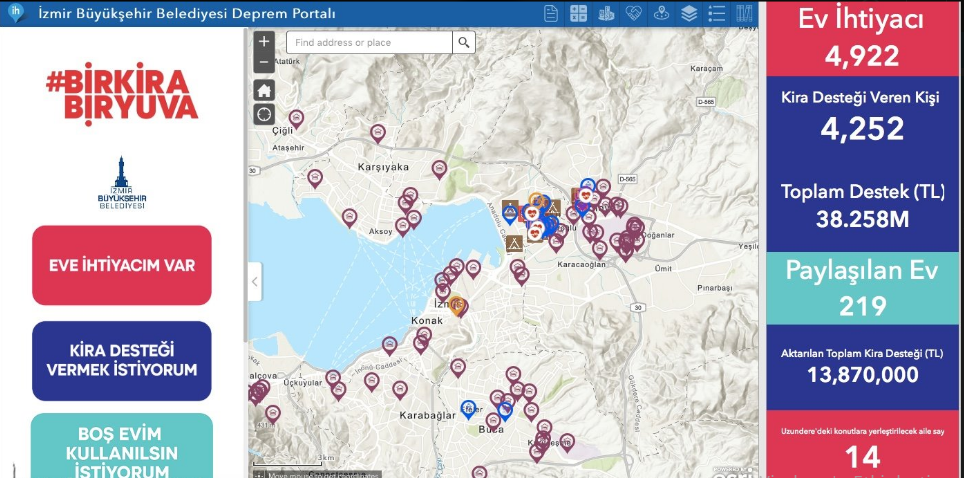
Task: Click BOŞ EVİM KULLANILSIN İSTİYORUM button
Action: [122, 446]
